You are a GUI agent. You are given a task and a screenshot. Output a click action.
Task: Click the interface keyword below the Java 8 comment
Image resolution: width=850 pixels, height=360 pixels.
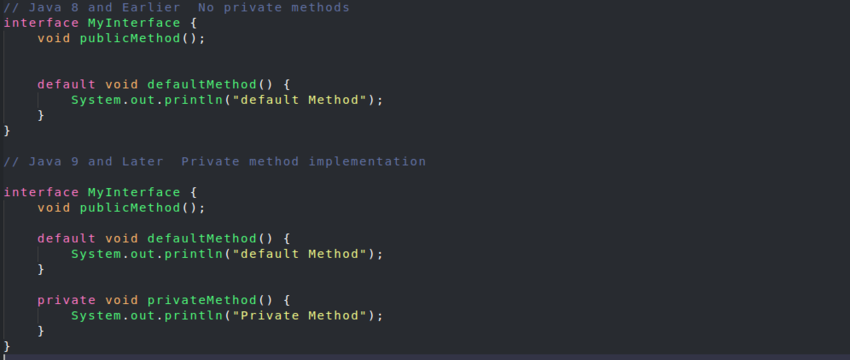pos(41,23)
